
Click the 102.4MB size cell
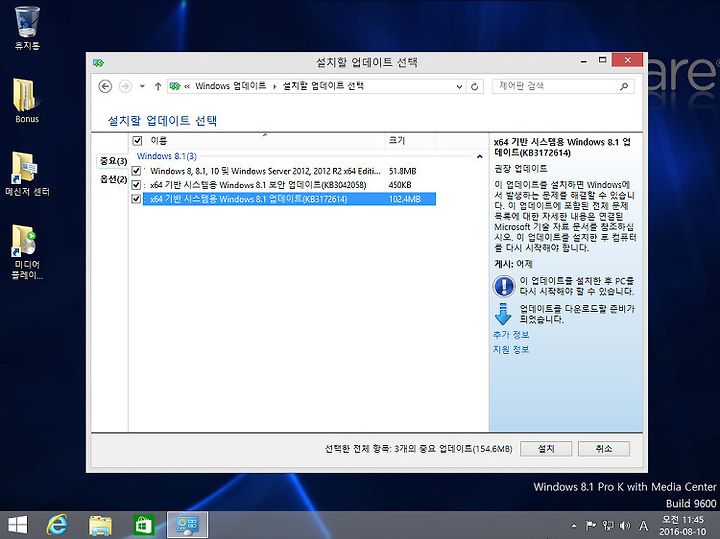click(x=405, y=199)
